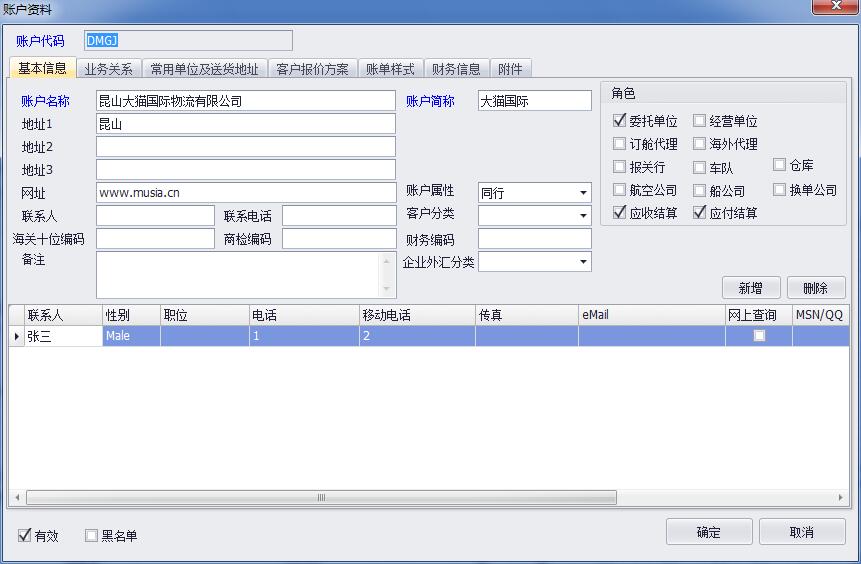Focus the 账户简称 field
This screenshot has width=861, height=564.
coord(534,101)
